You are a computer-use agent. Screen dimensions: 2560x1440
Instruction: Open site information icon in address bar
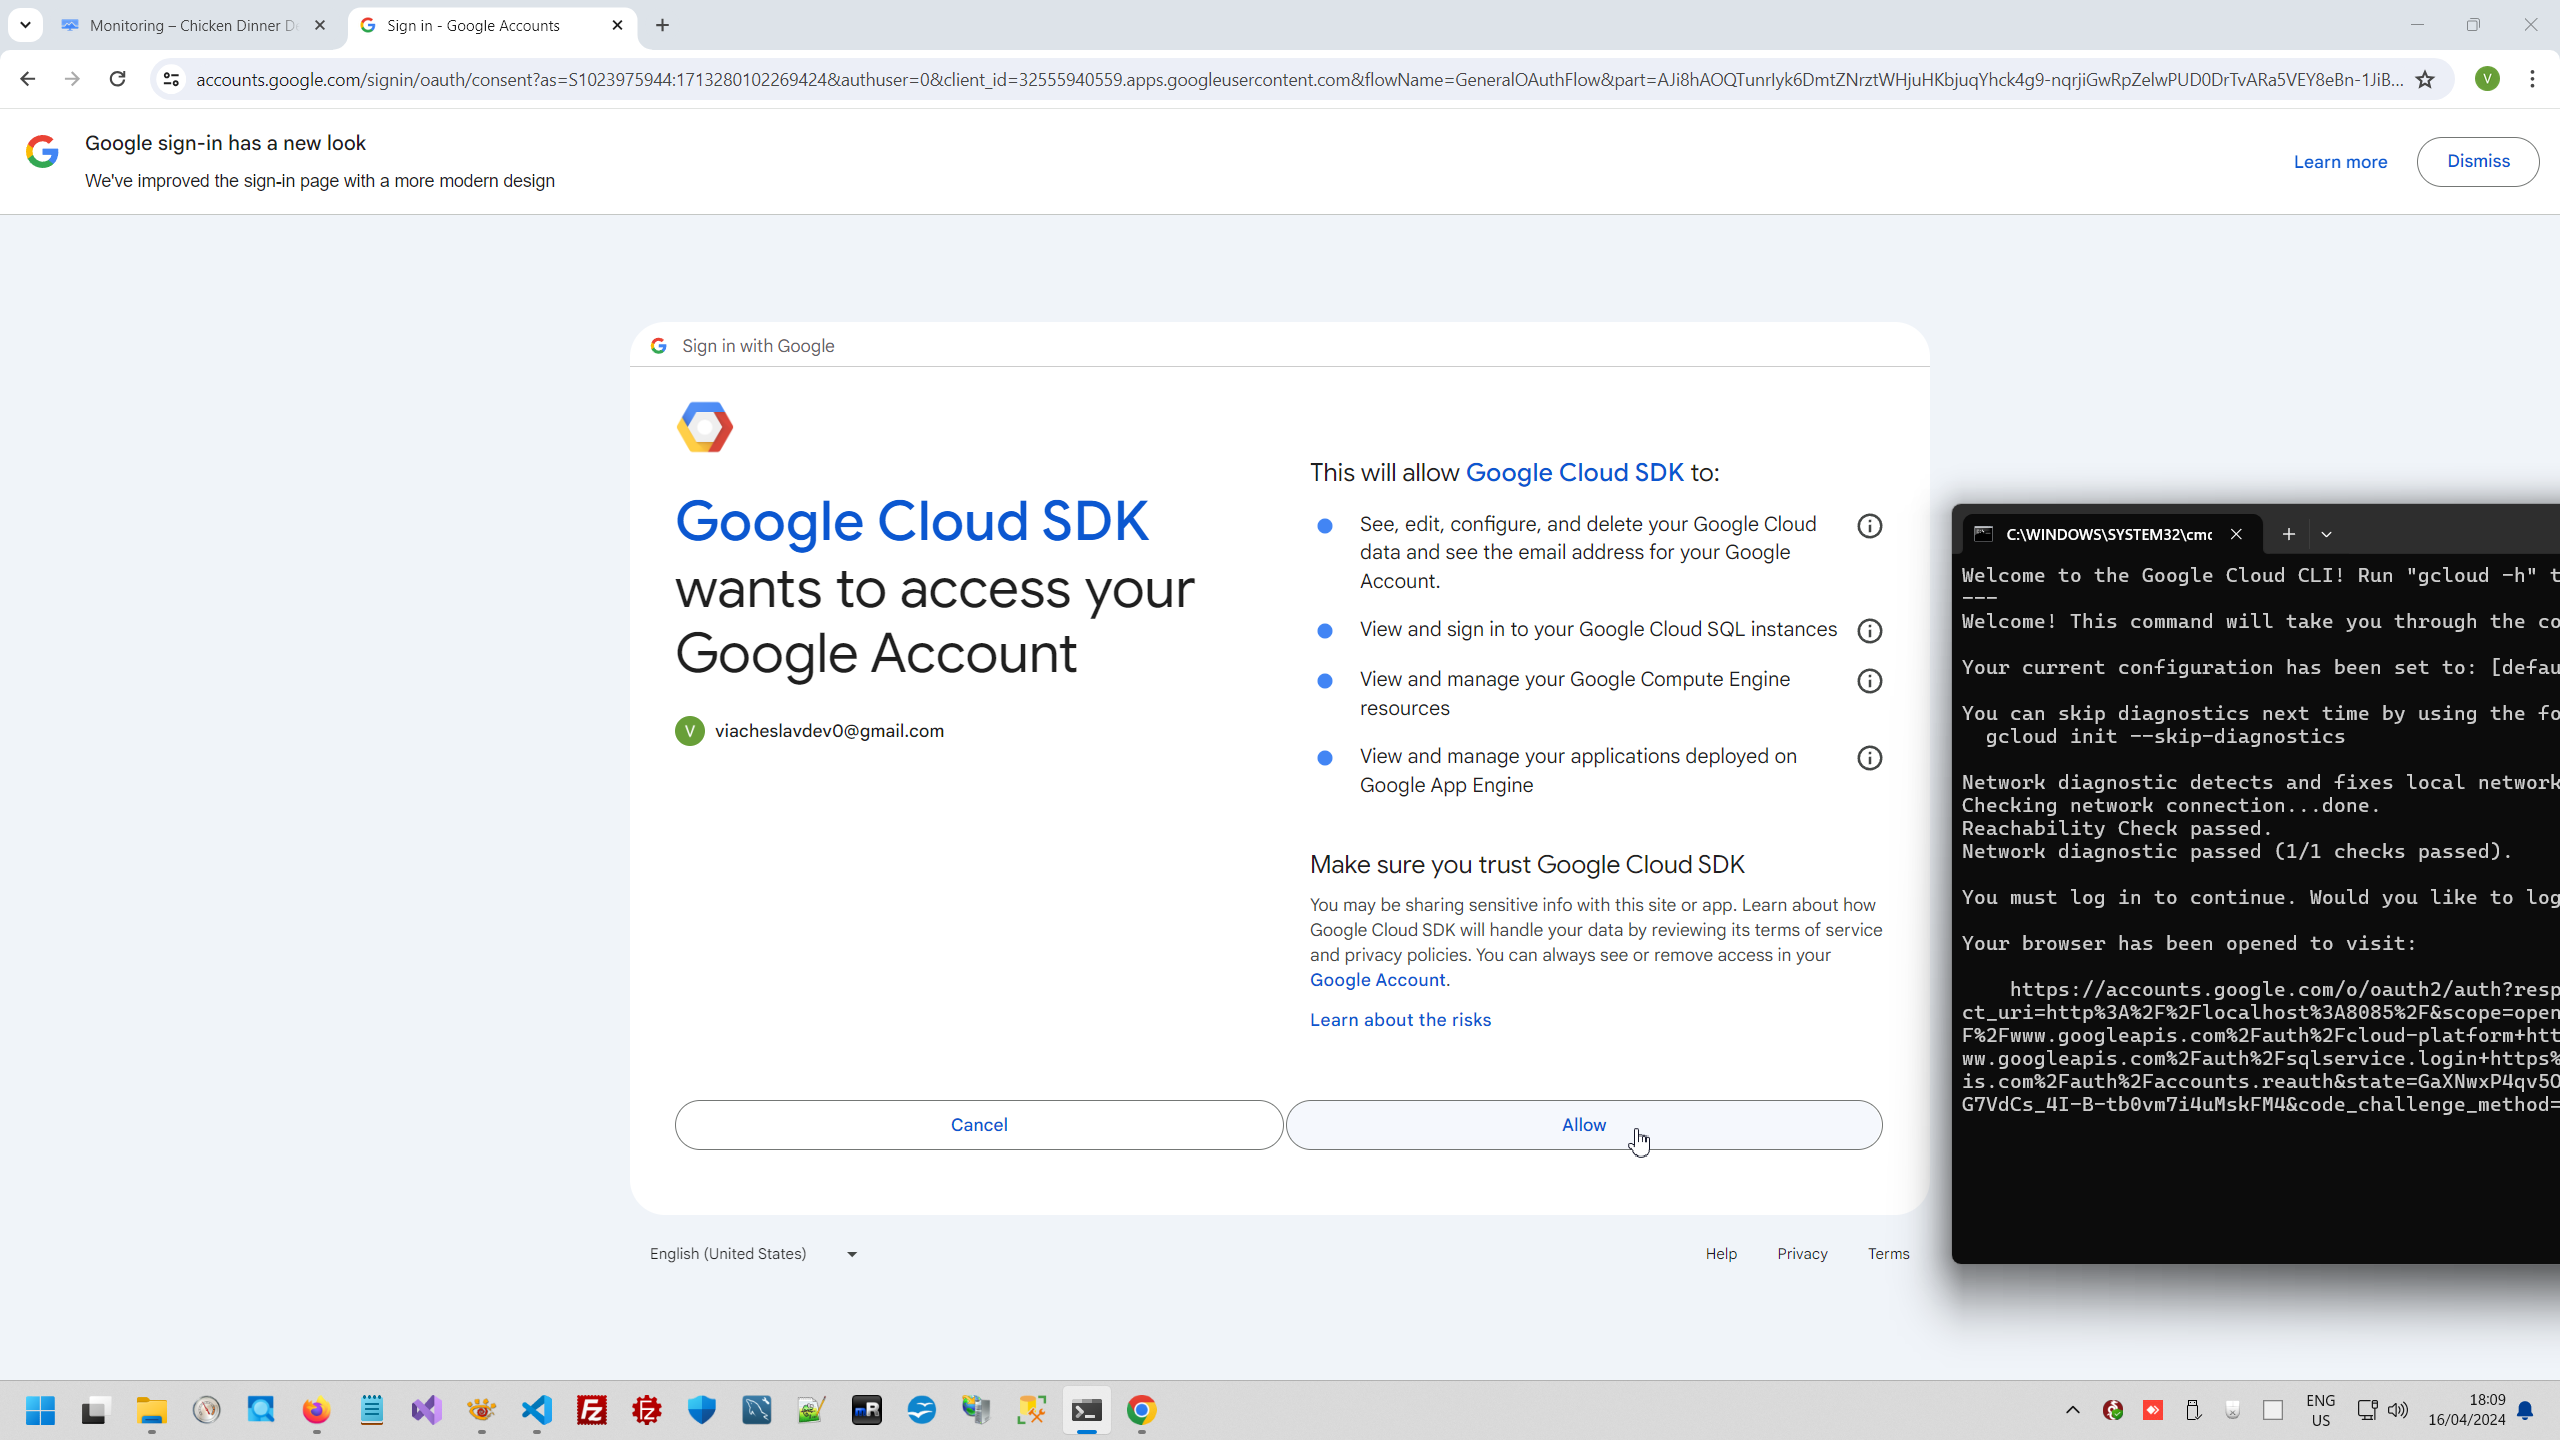pyautogui.click(x=171, y=80)
